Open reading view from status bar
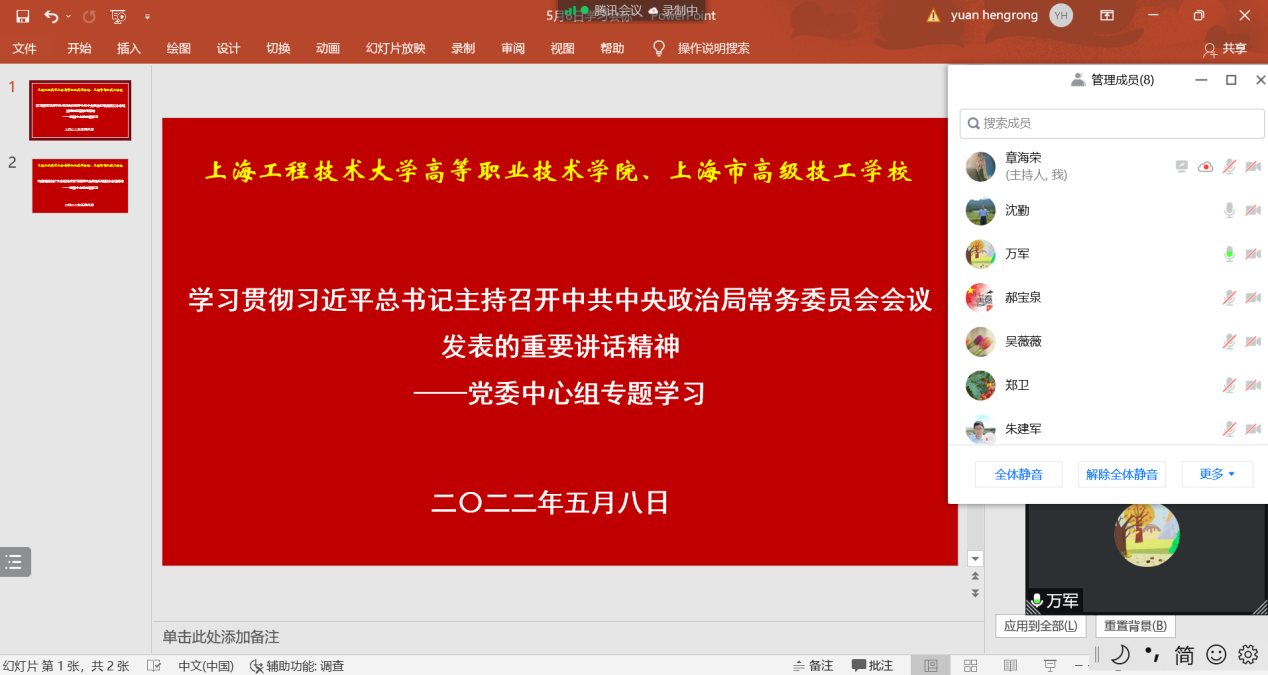 [1010, 666]
